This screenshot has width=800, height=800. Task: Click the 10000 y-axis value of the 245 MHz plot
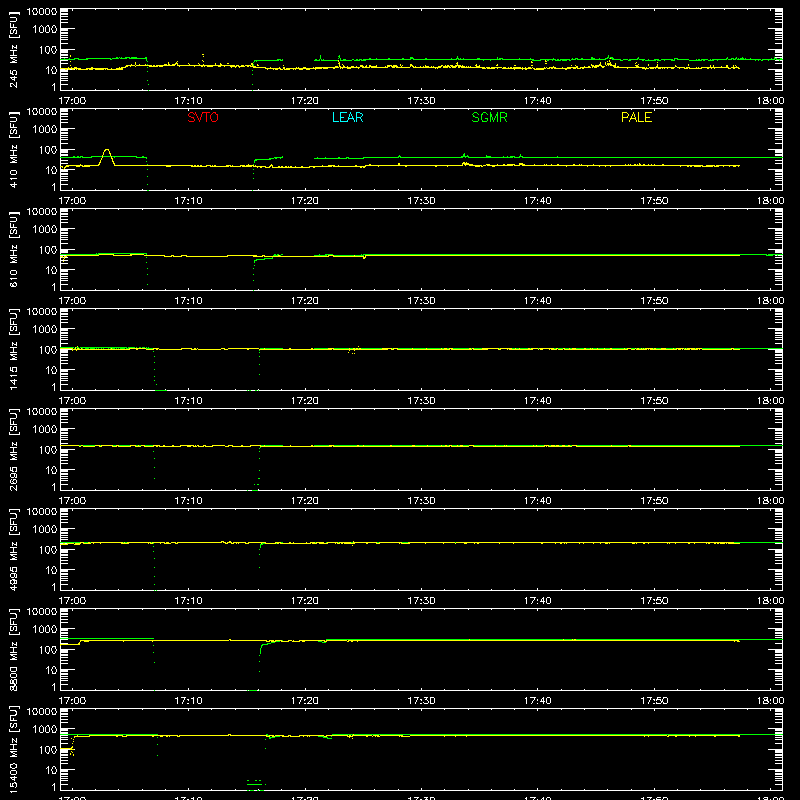[42, 12]
